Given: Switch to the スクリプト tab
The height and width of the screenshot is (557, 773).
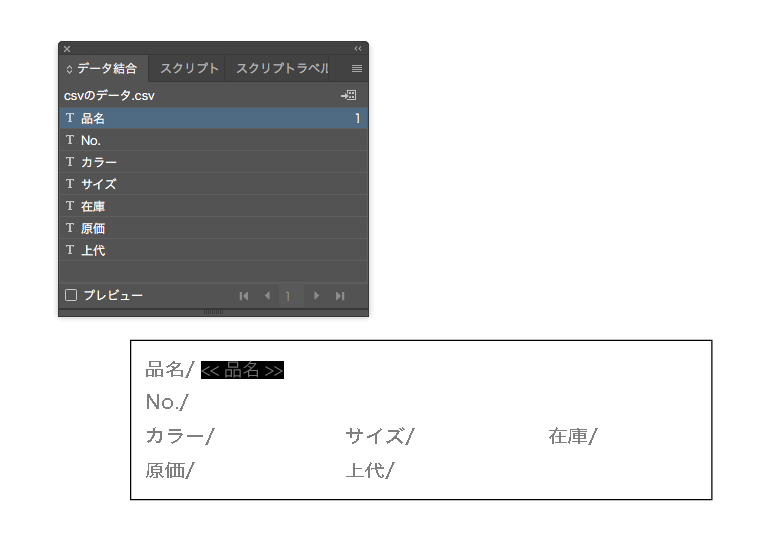Looking at the screenshot, I should (x=189, y=69).
